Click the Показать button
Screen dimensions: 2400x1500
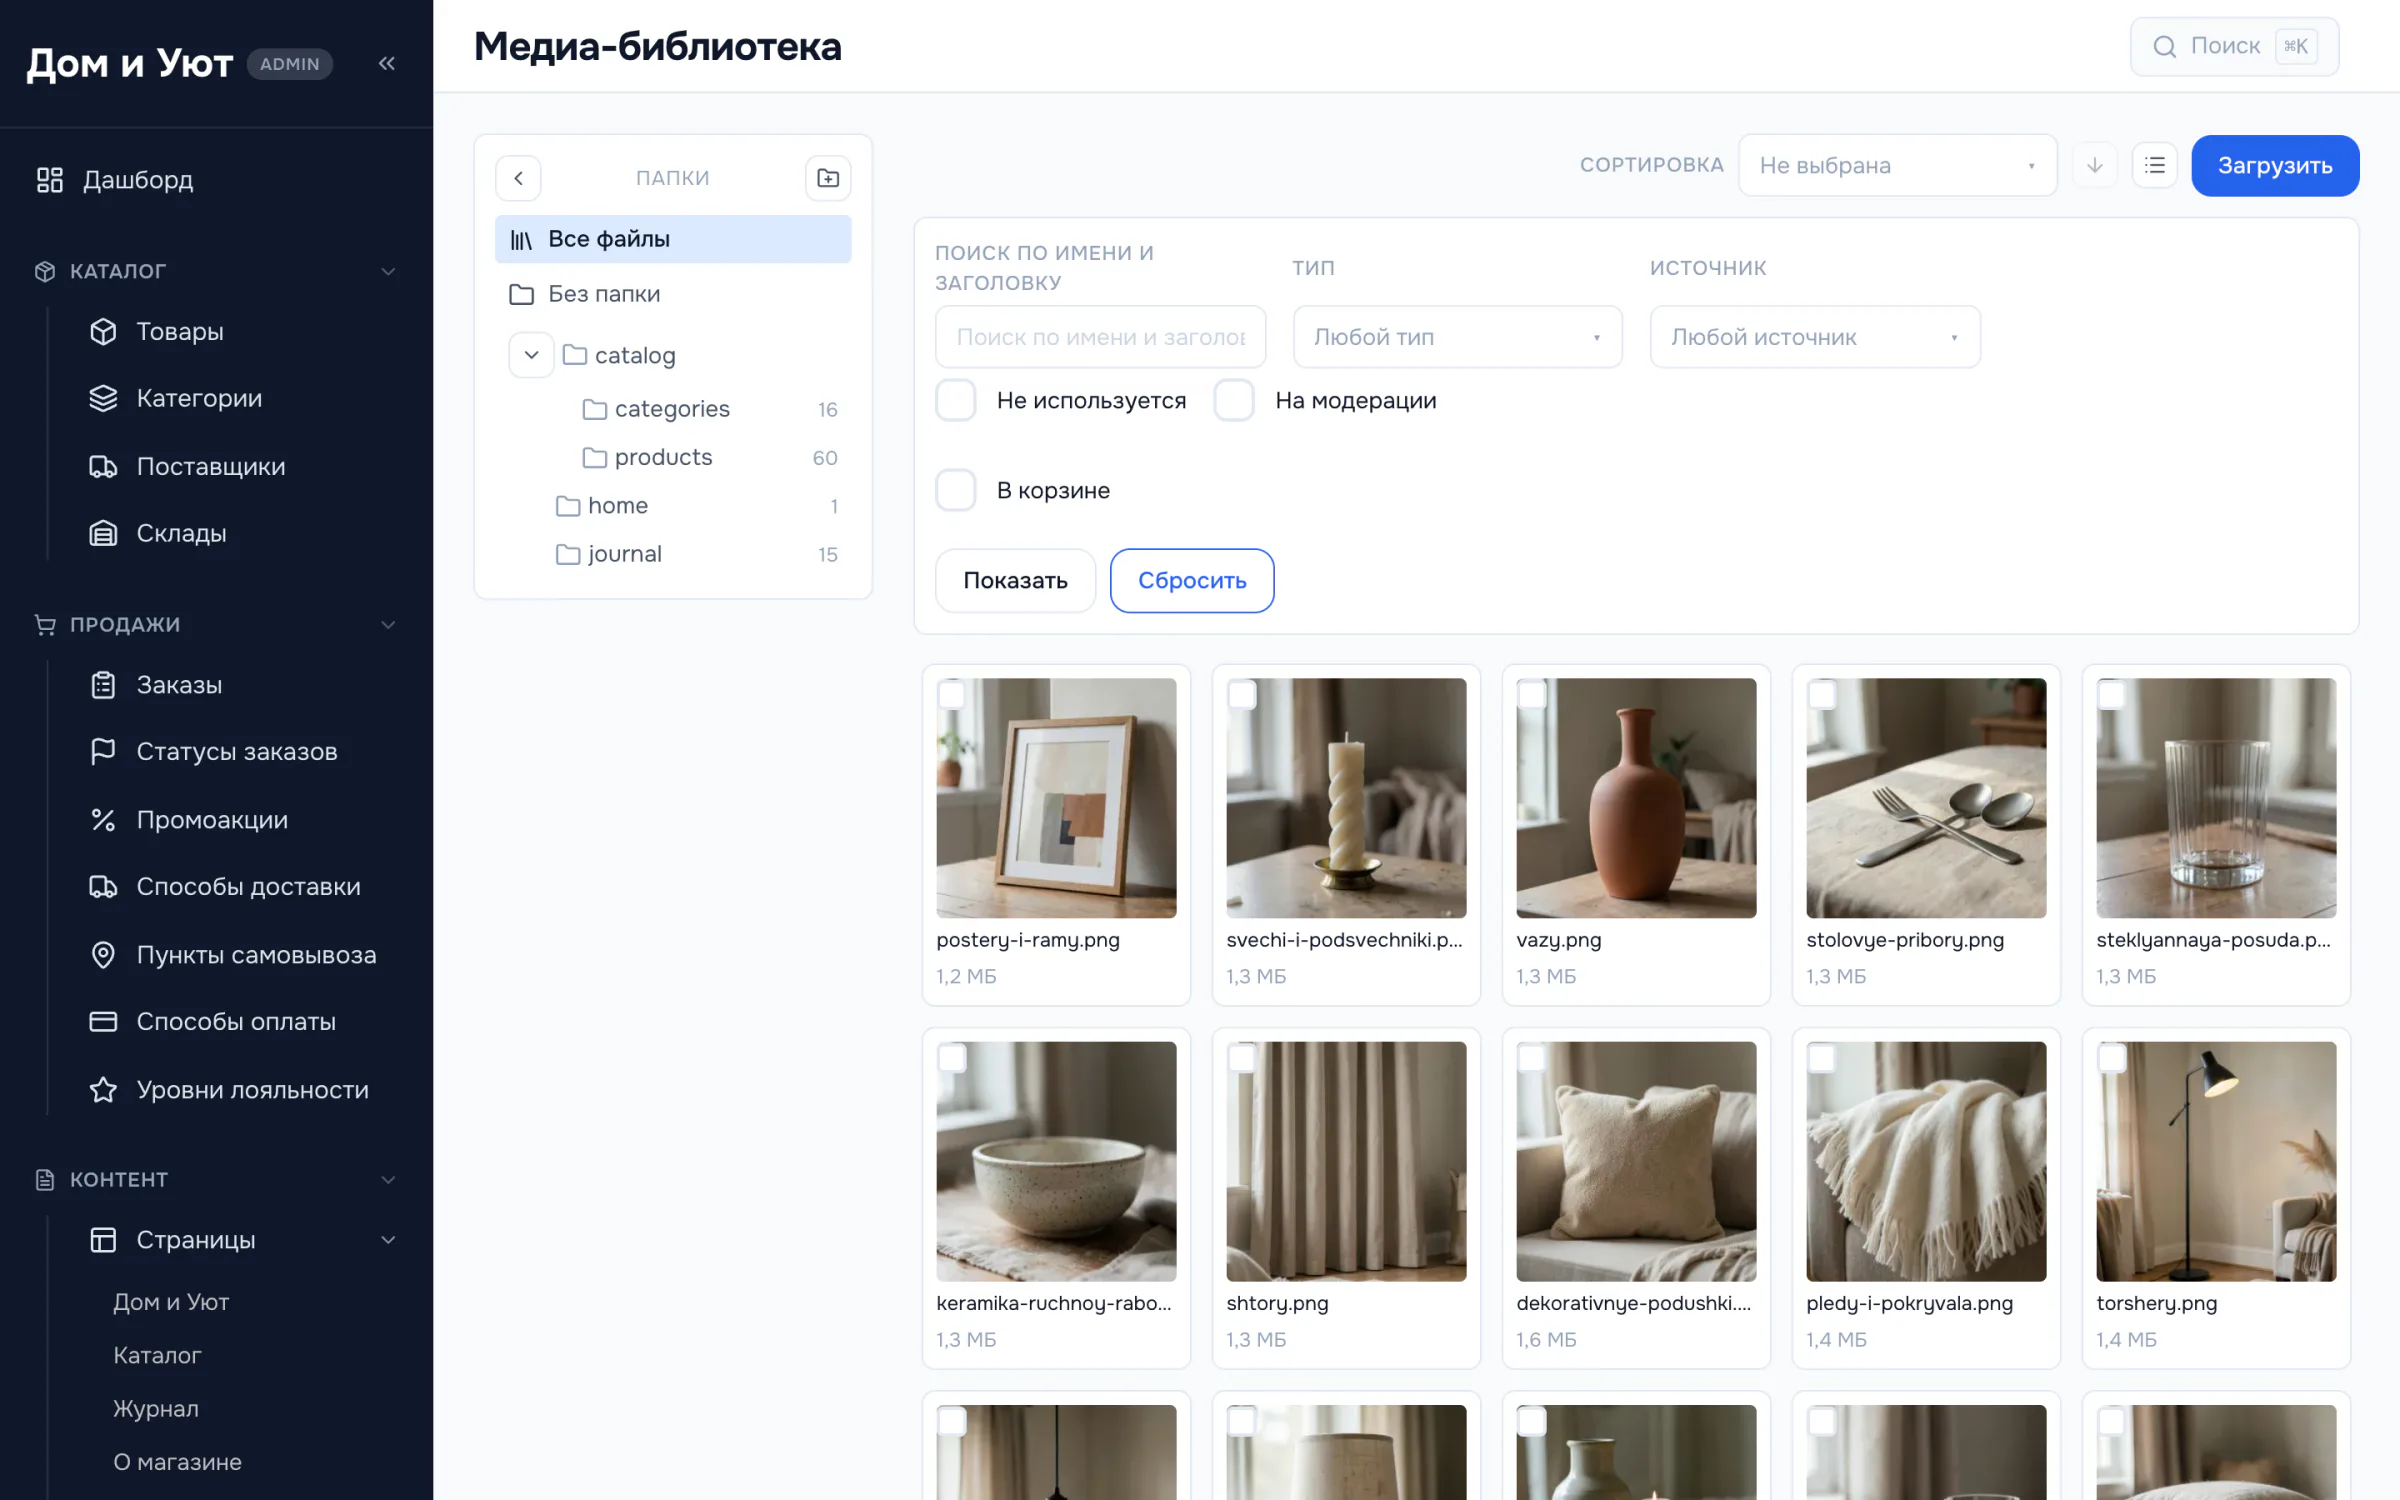click(1015, 581)
